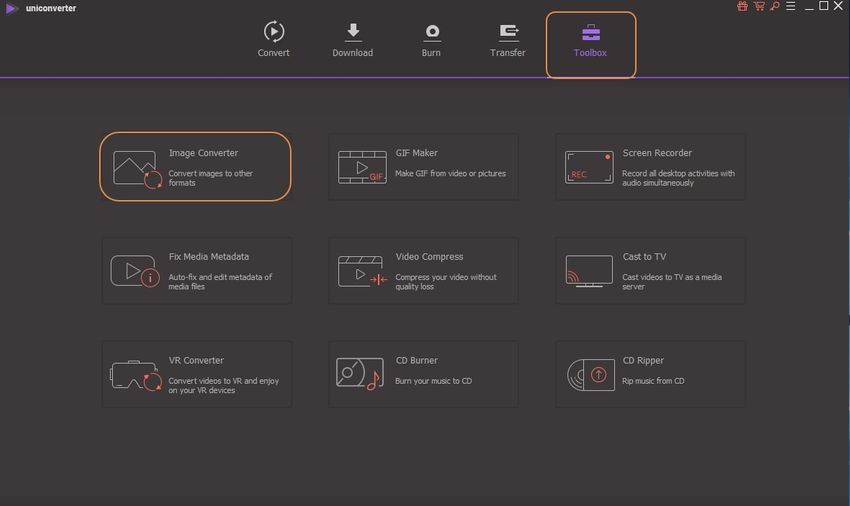Viewport: 850px width, 506px height.
Task: Click the VR Converter headset icon
Action: pyautogui.click(x=136, y=375)
